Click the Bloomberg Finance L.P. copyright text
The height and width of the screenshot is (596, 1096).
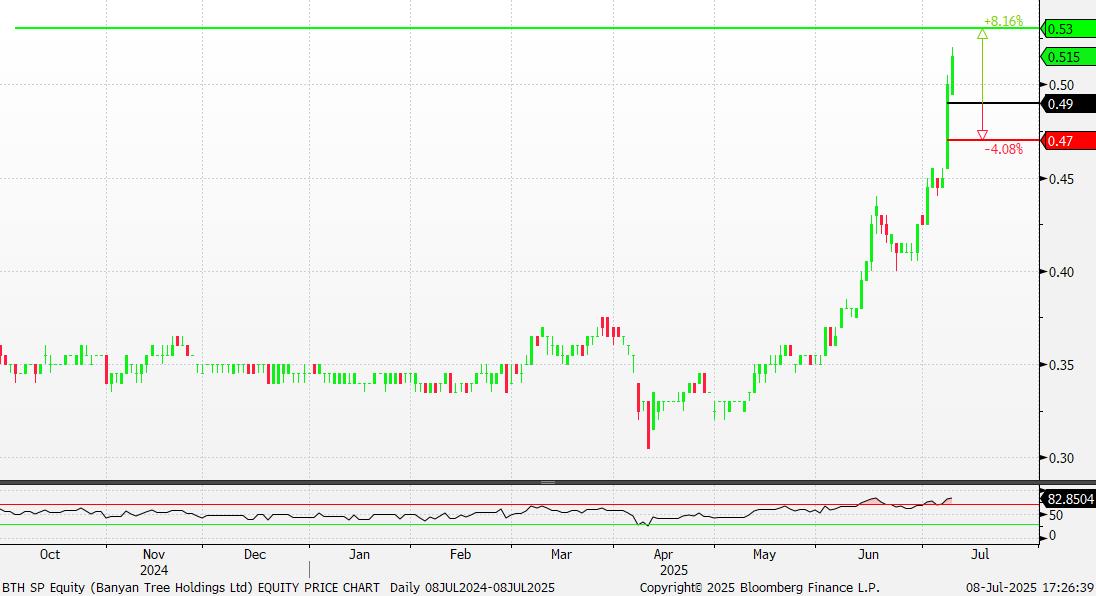(x=760, y=588)
